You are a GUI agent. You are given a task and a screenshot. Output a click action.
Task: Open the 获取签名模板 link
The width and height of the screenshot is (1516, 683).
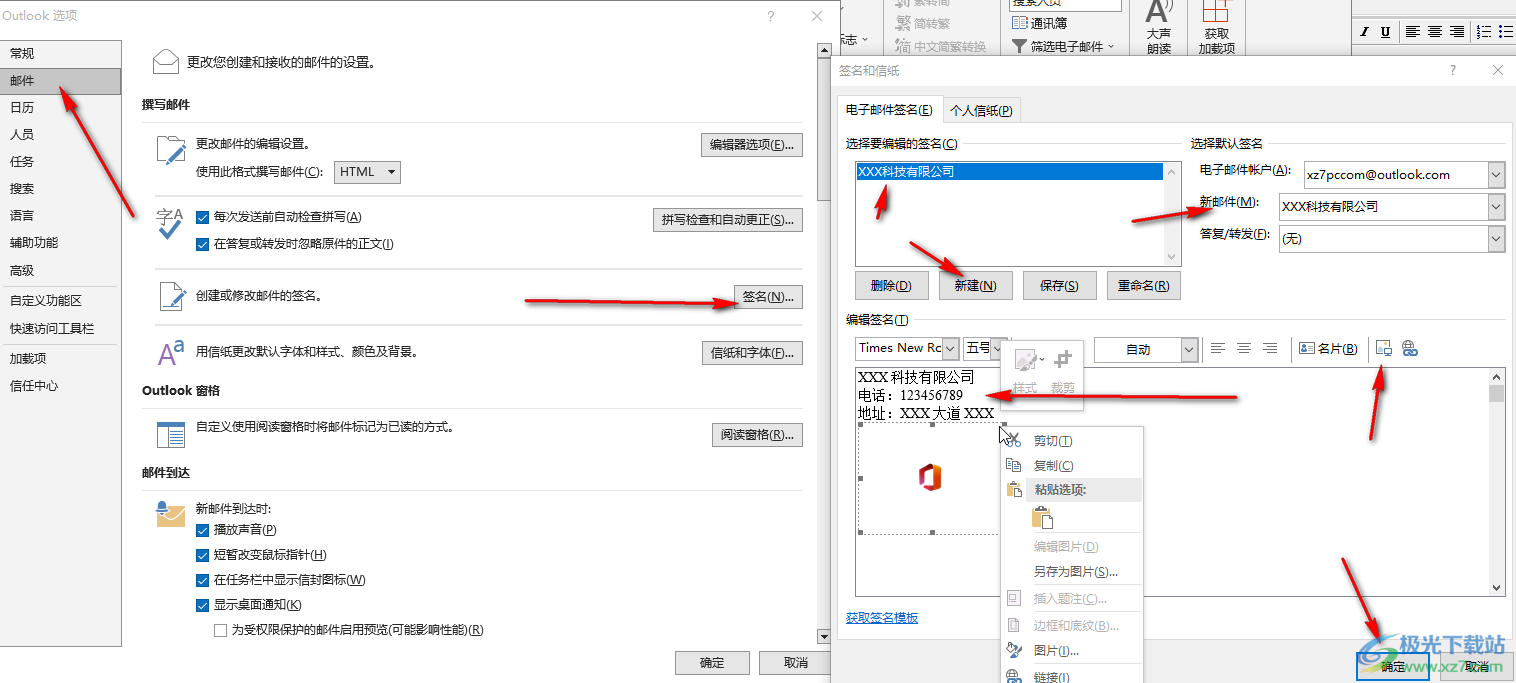pyautogui.click(x=882, y=618)
